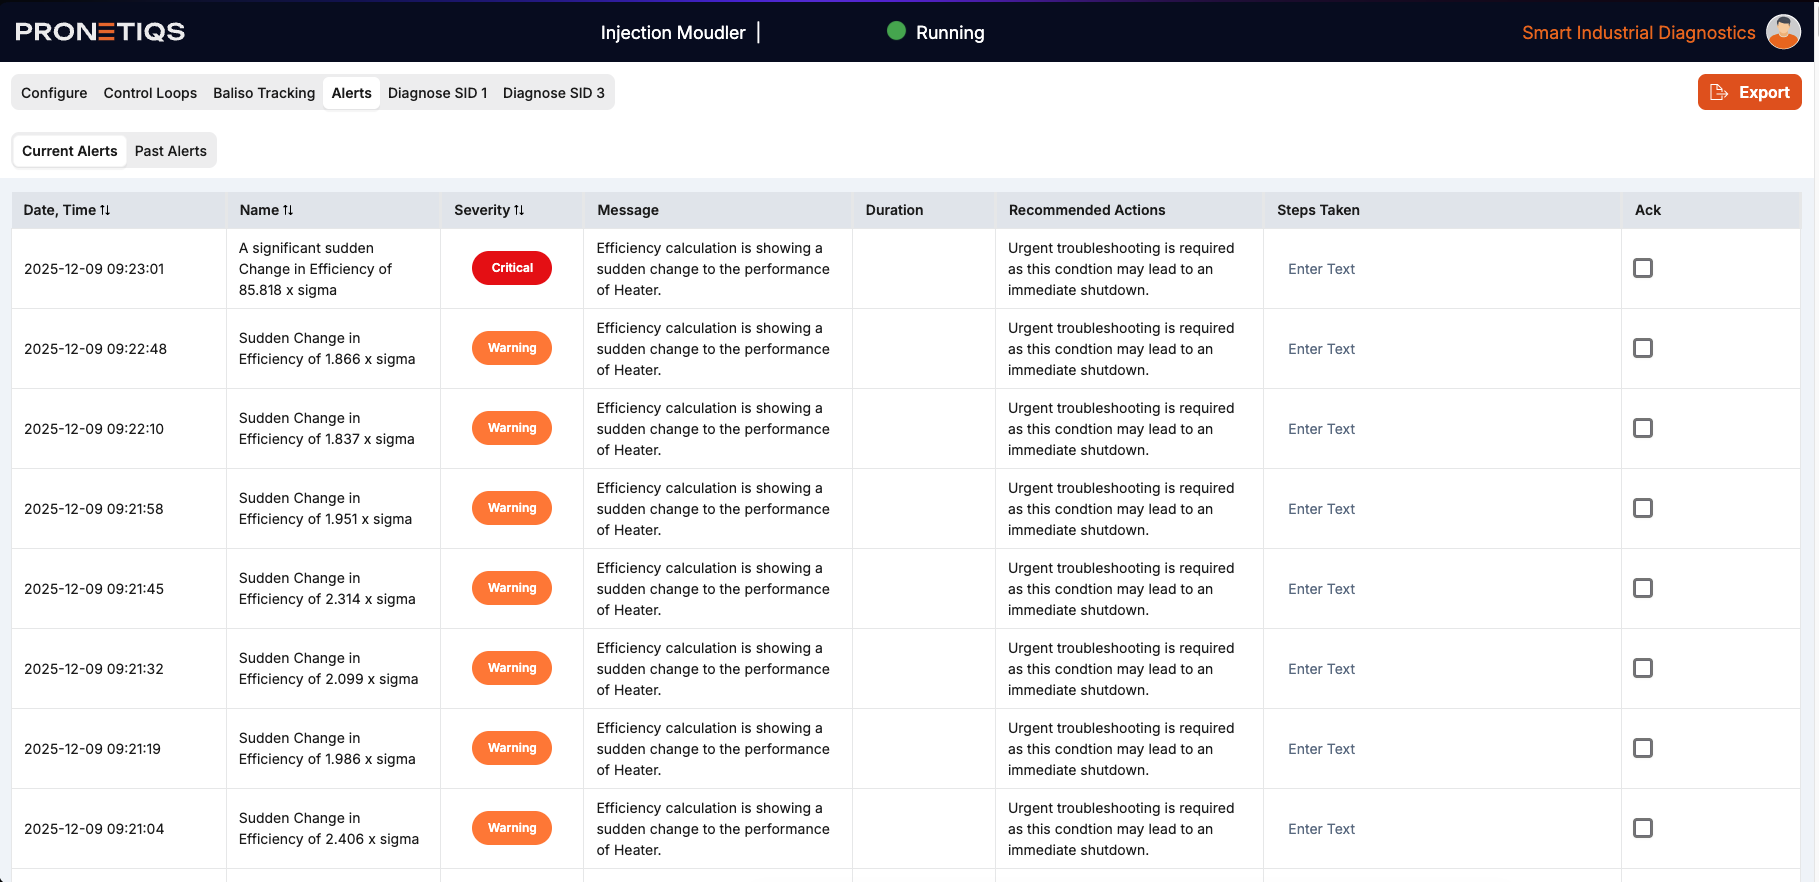Sort alerts by Severity column arrows
The image size is (1819, 882).
(x=519, y=210)
